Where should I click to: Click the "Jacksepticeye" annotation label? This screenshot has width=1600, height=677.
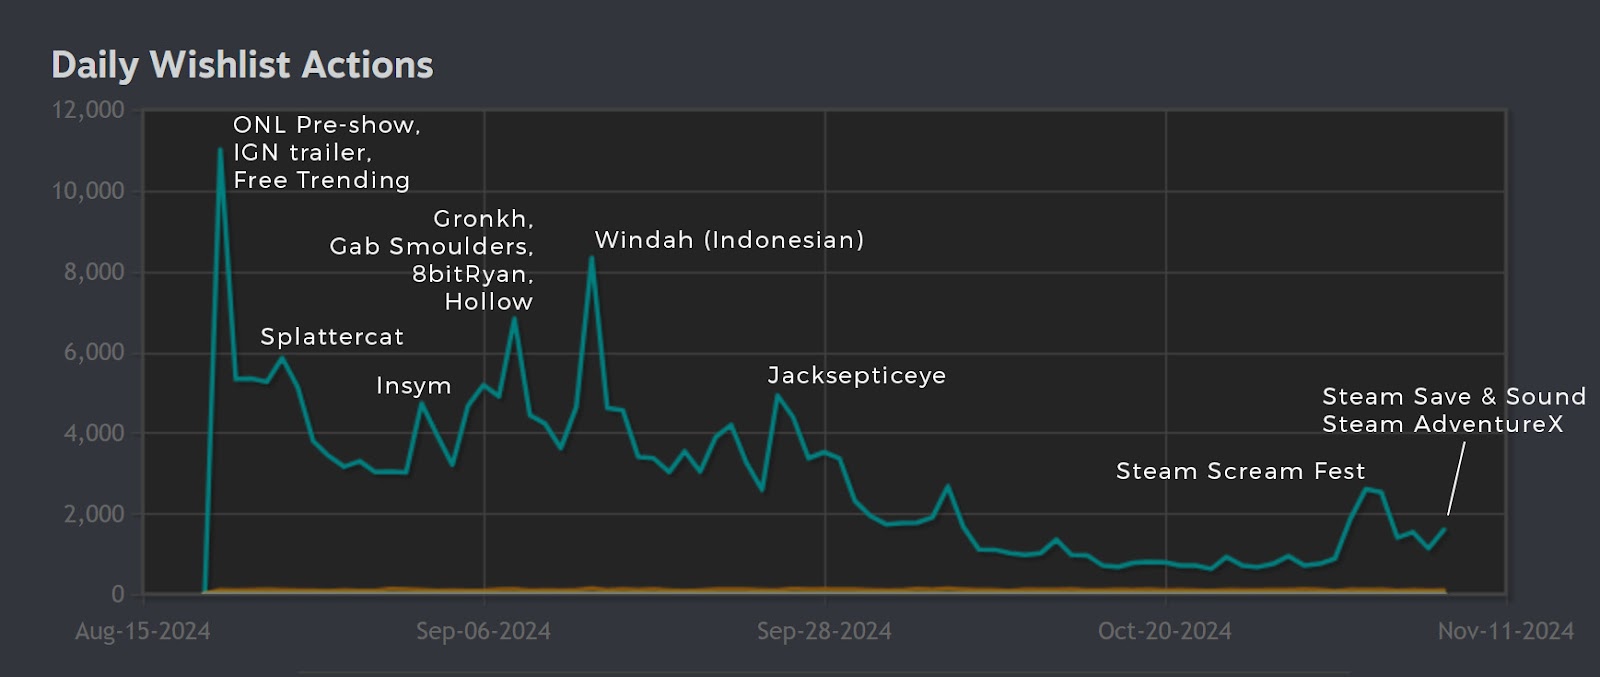click(x=856, y=376)
